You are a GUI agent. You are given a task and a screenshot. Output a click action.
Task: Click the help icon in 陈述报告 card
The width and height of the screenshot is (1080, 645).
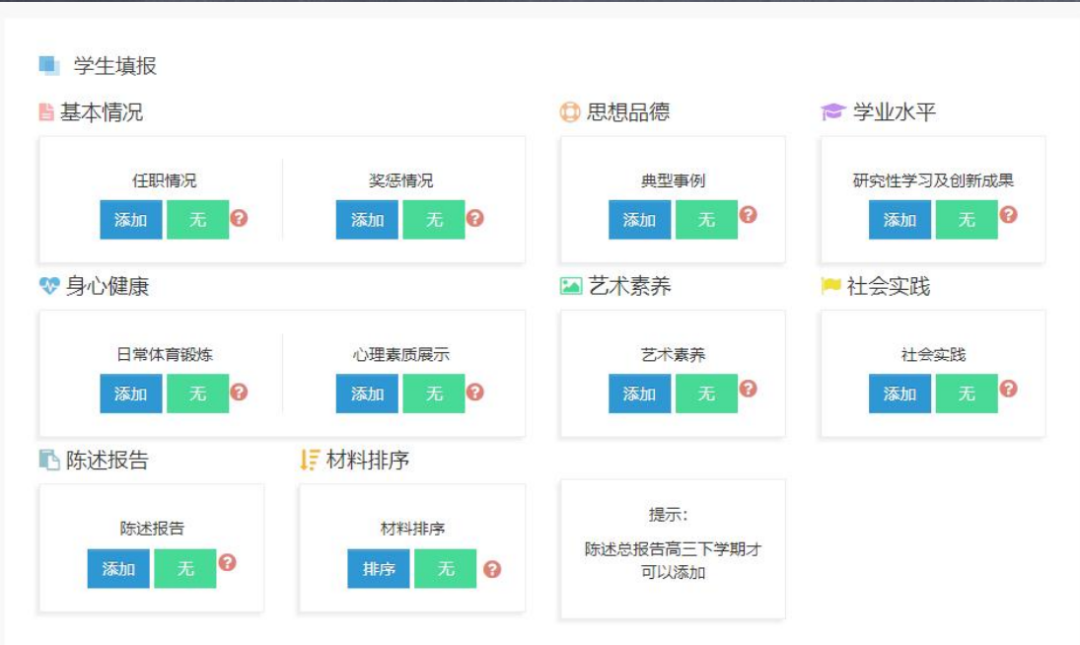227,562
